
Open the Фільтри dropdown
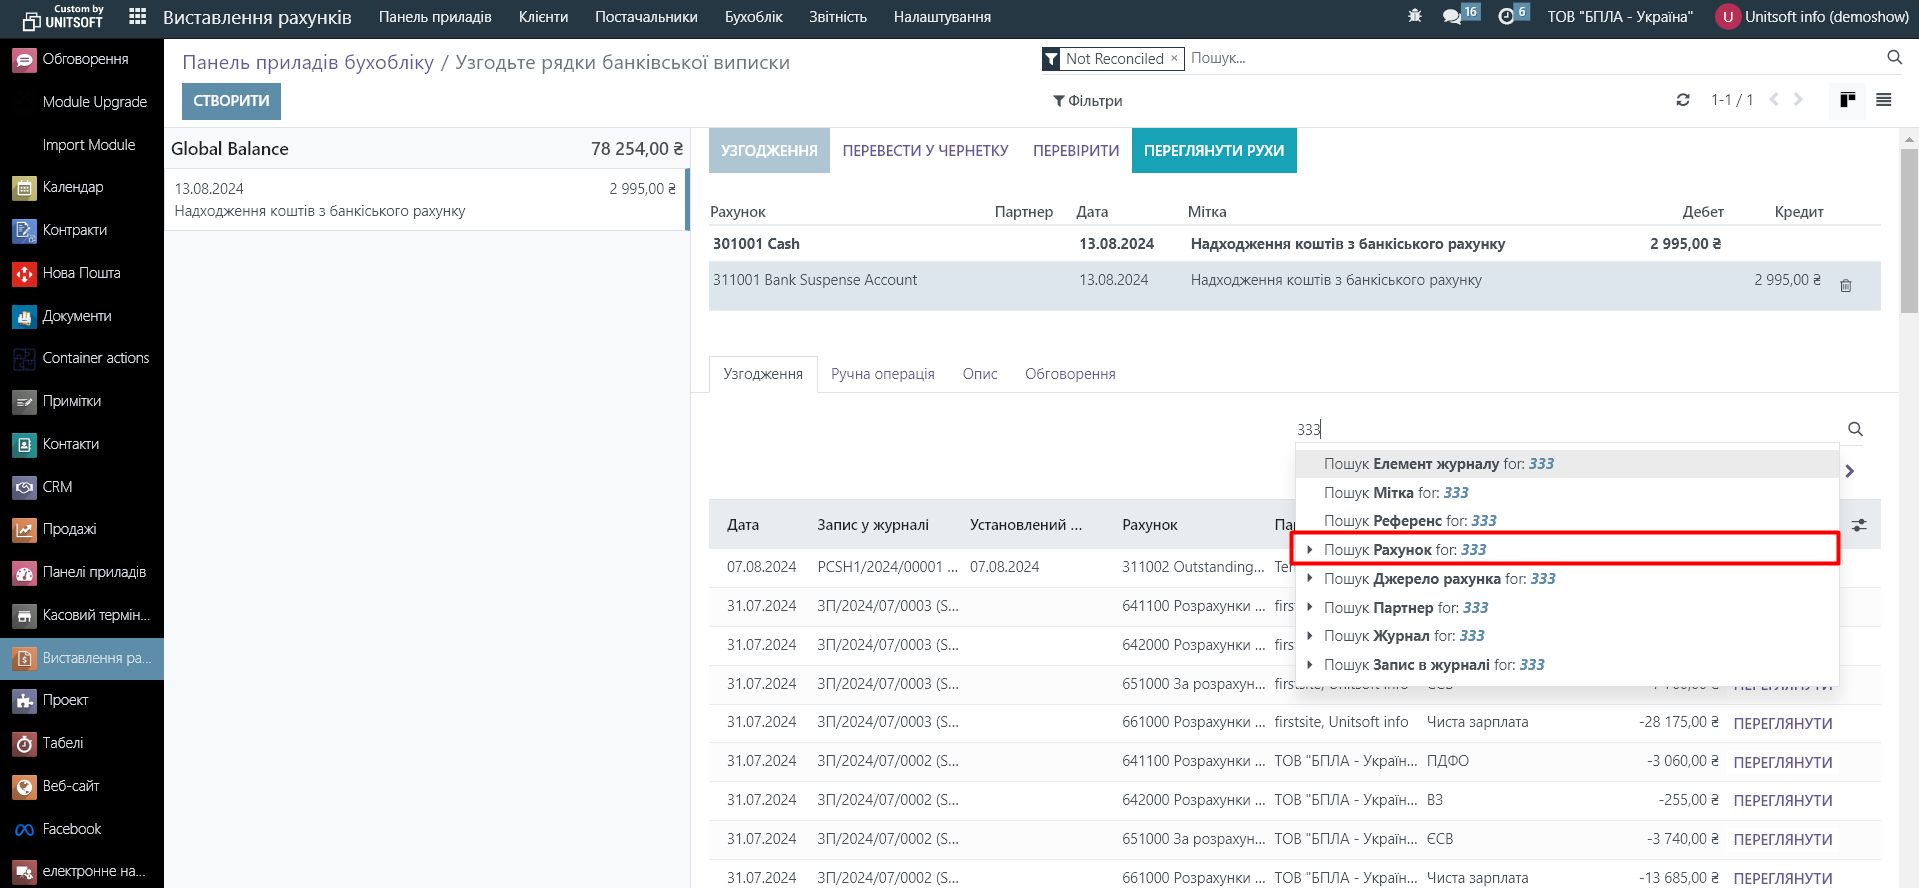1087,101
